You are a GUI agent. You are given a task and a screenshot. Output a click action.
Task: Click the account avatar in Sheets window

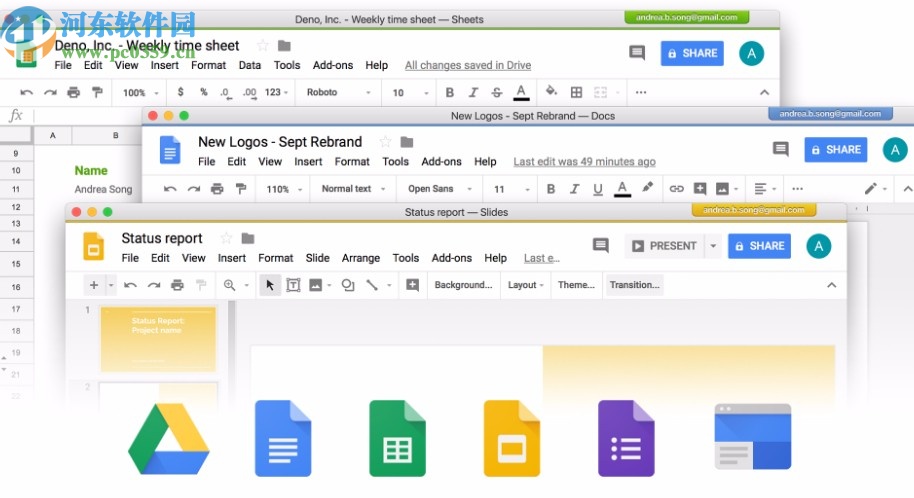(751, 54)
